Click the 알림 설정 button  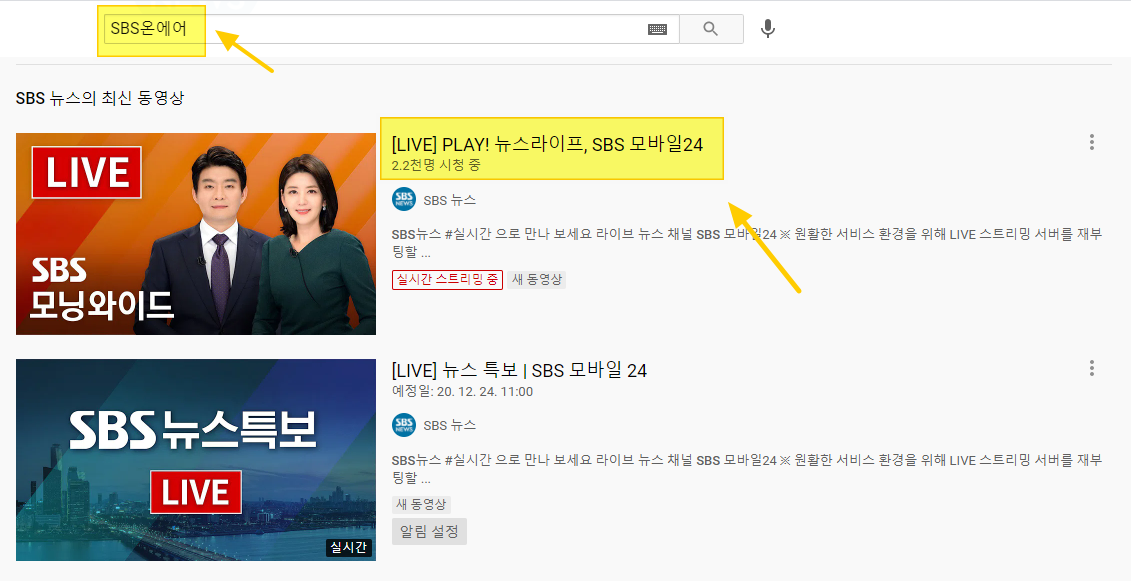[x=430, y=531]
